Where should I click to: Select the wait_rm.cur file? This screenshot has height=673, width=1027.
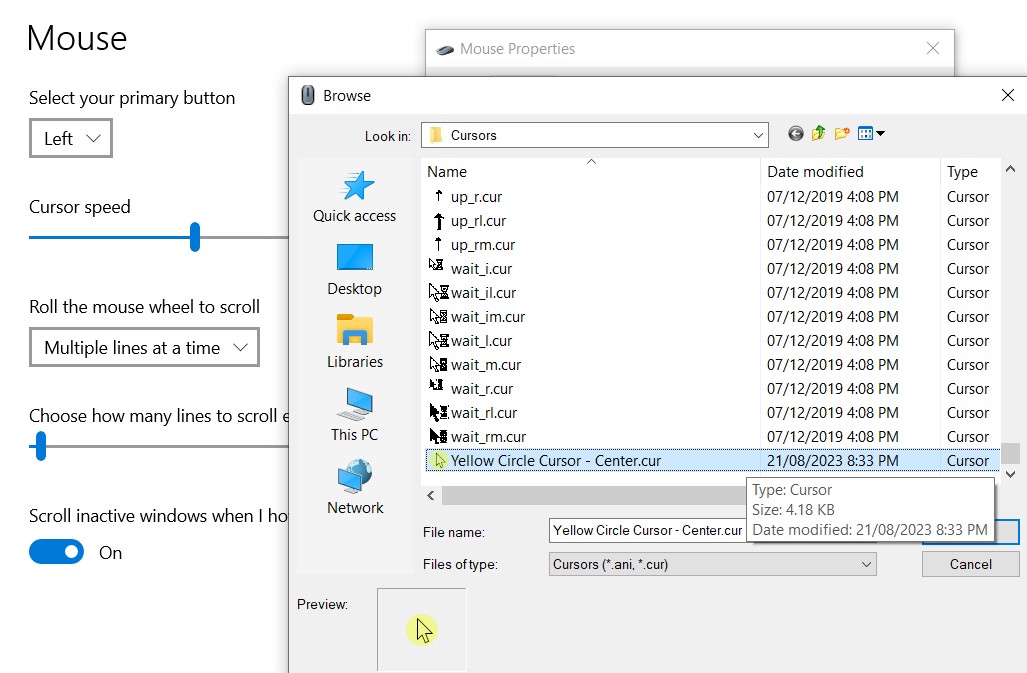click(x=488, y=437)
